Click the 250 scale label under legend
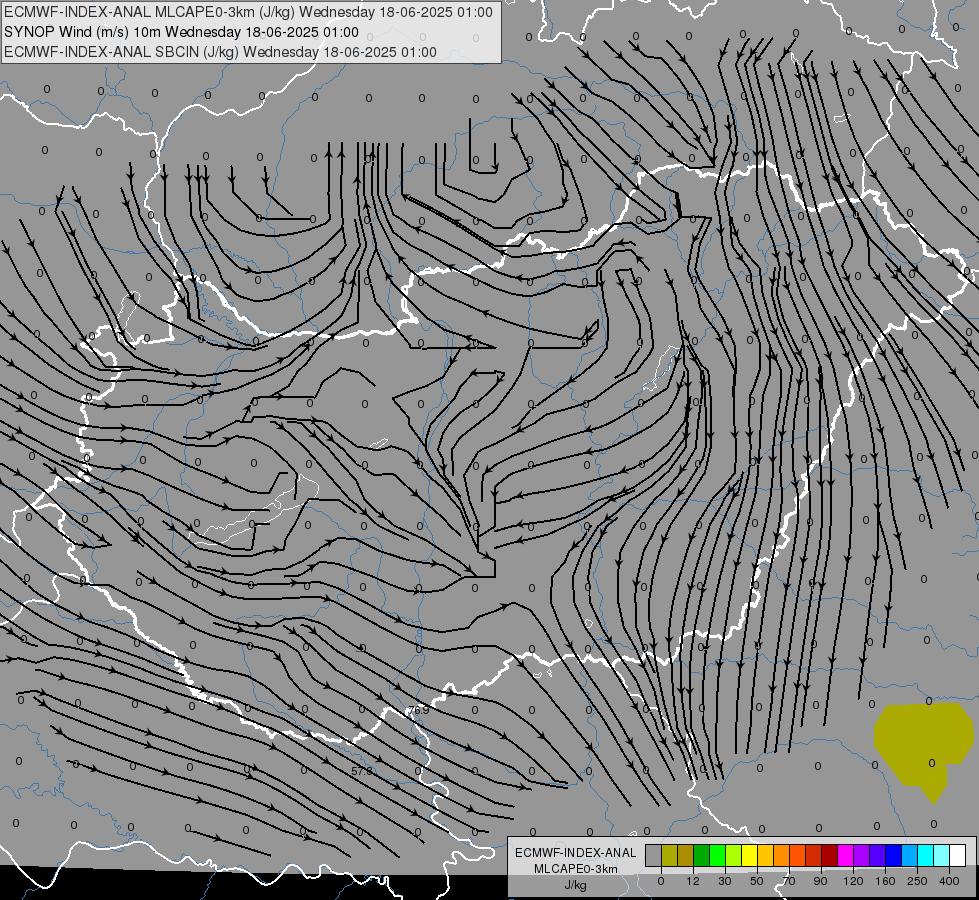979x900 pixels. click(917, 881)
